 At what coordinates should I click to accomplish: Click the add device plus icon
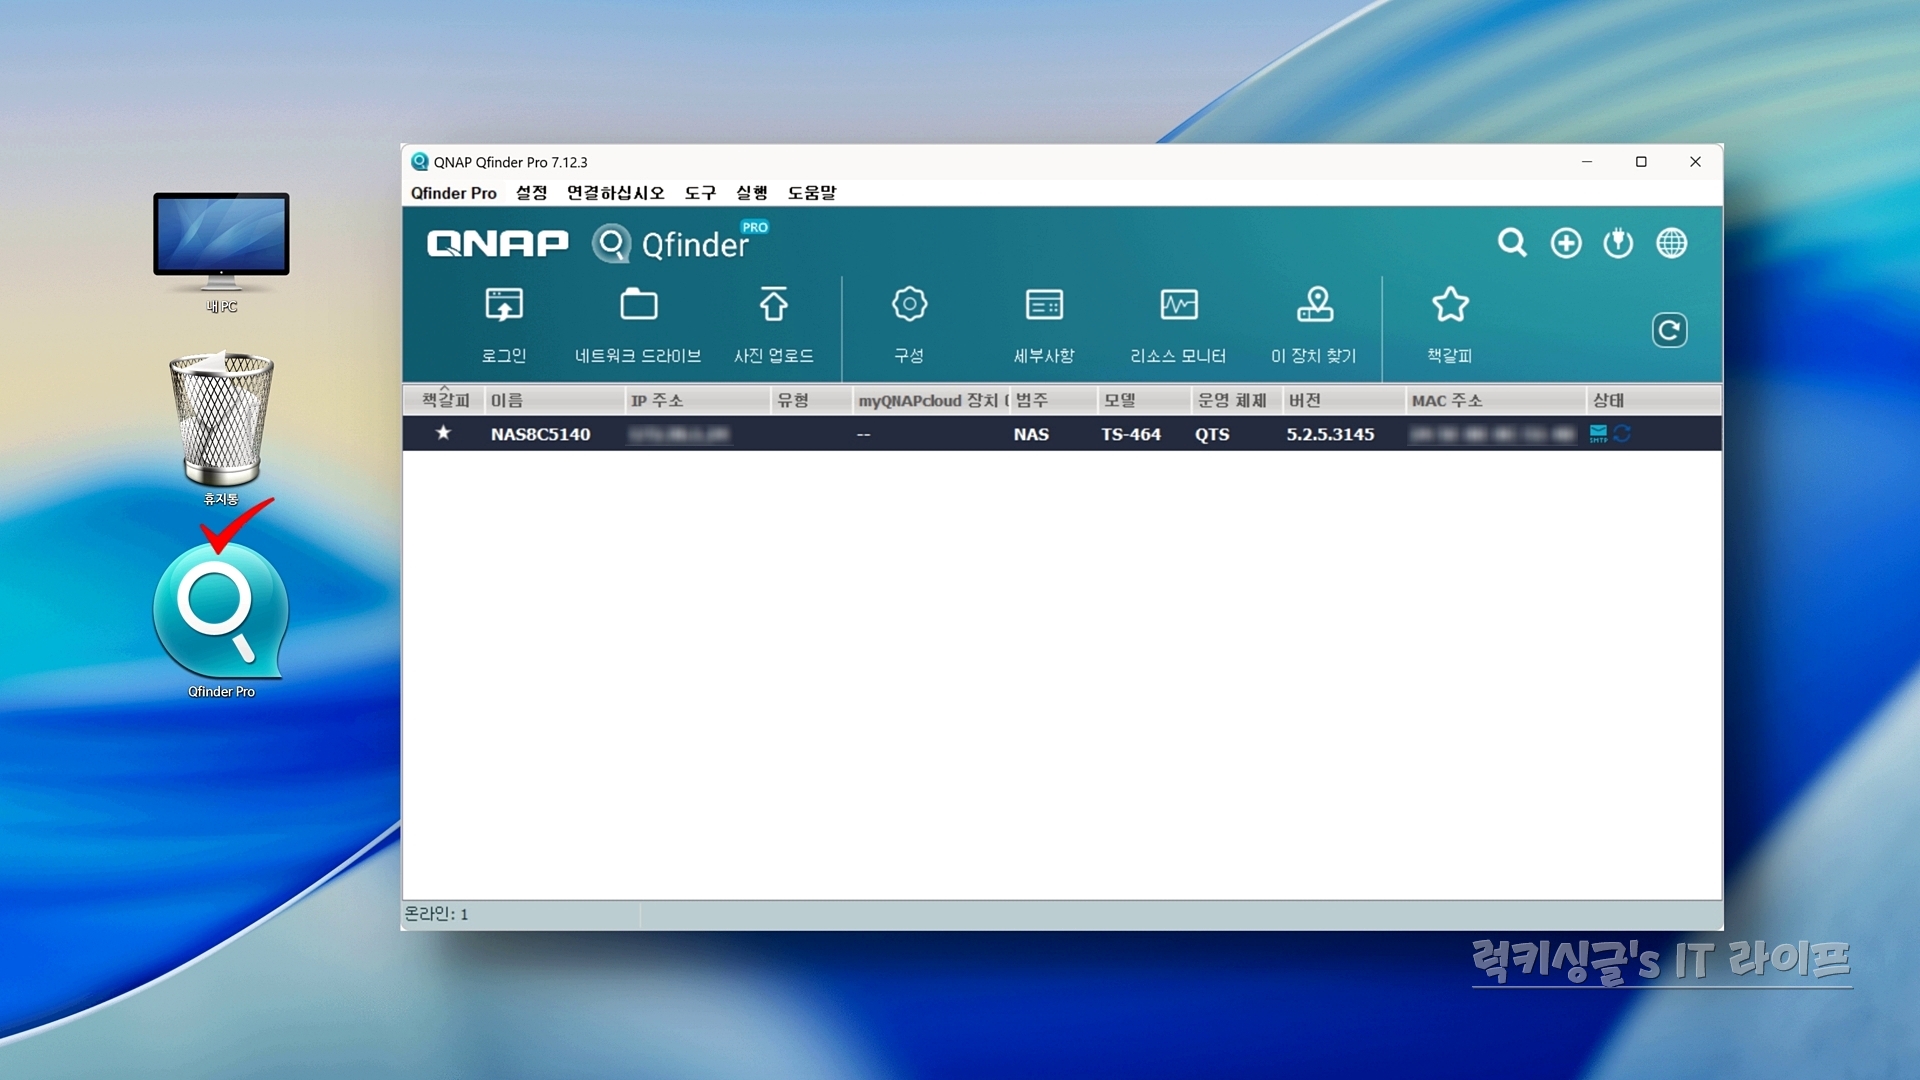point(1566,243)
